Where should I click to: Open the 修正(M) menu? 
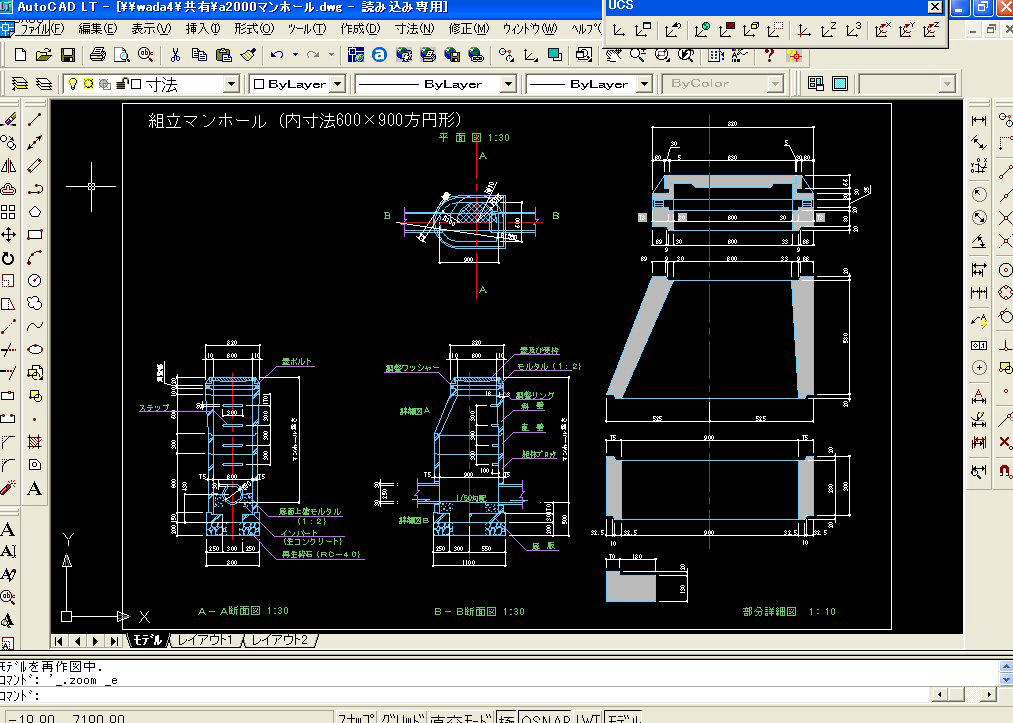click(x=469, y=29)
